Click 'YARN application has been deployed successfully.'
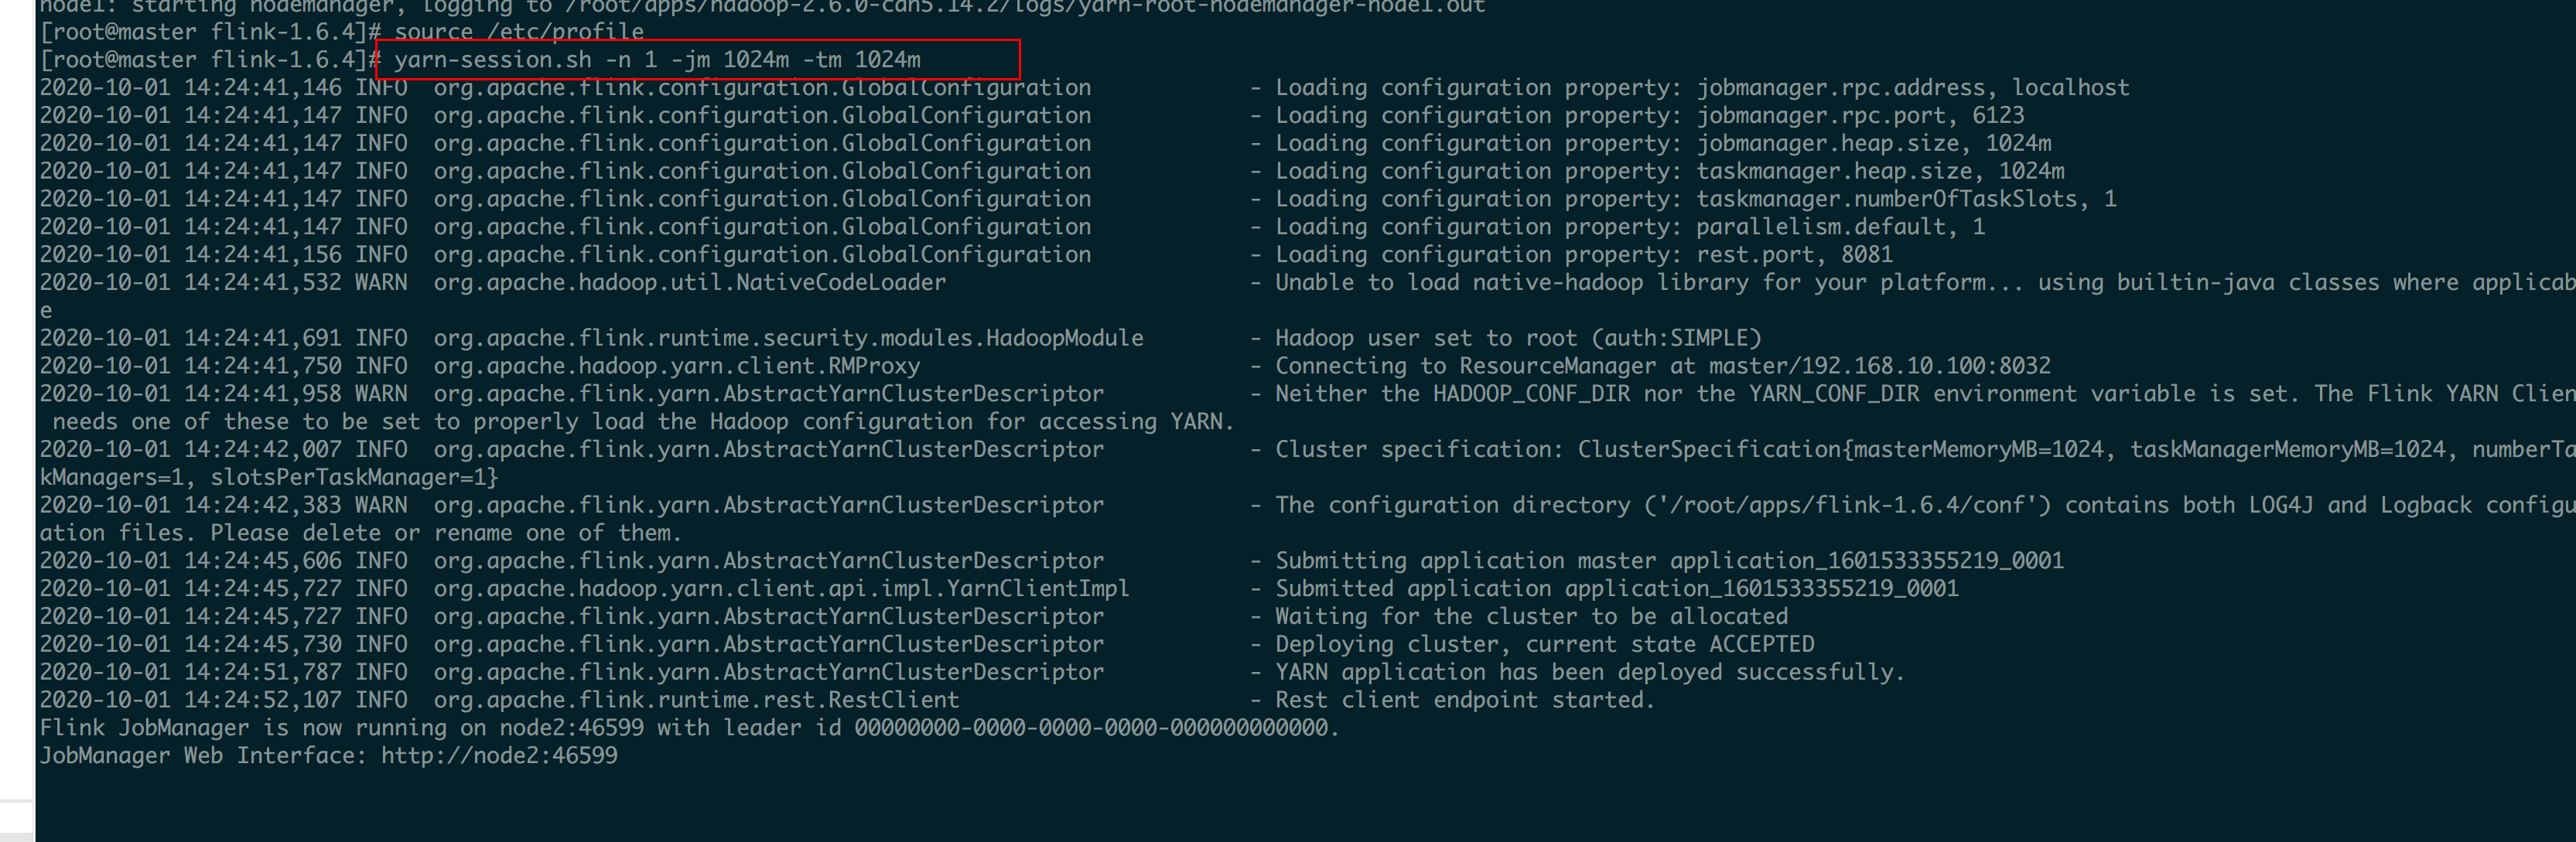The width and height of the screenshot is (2576, 842). coord(1590,673)
